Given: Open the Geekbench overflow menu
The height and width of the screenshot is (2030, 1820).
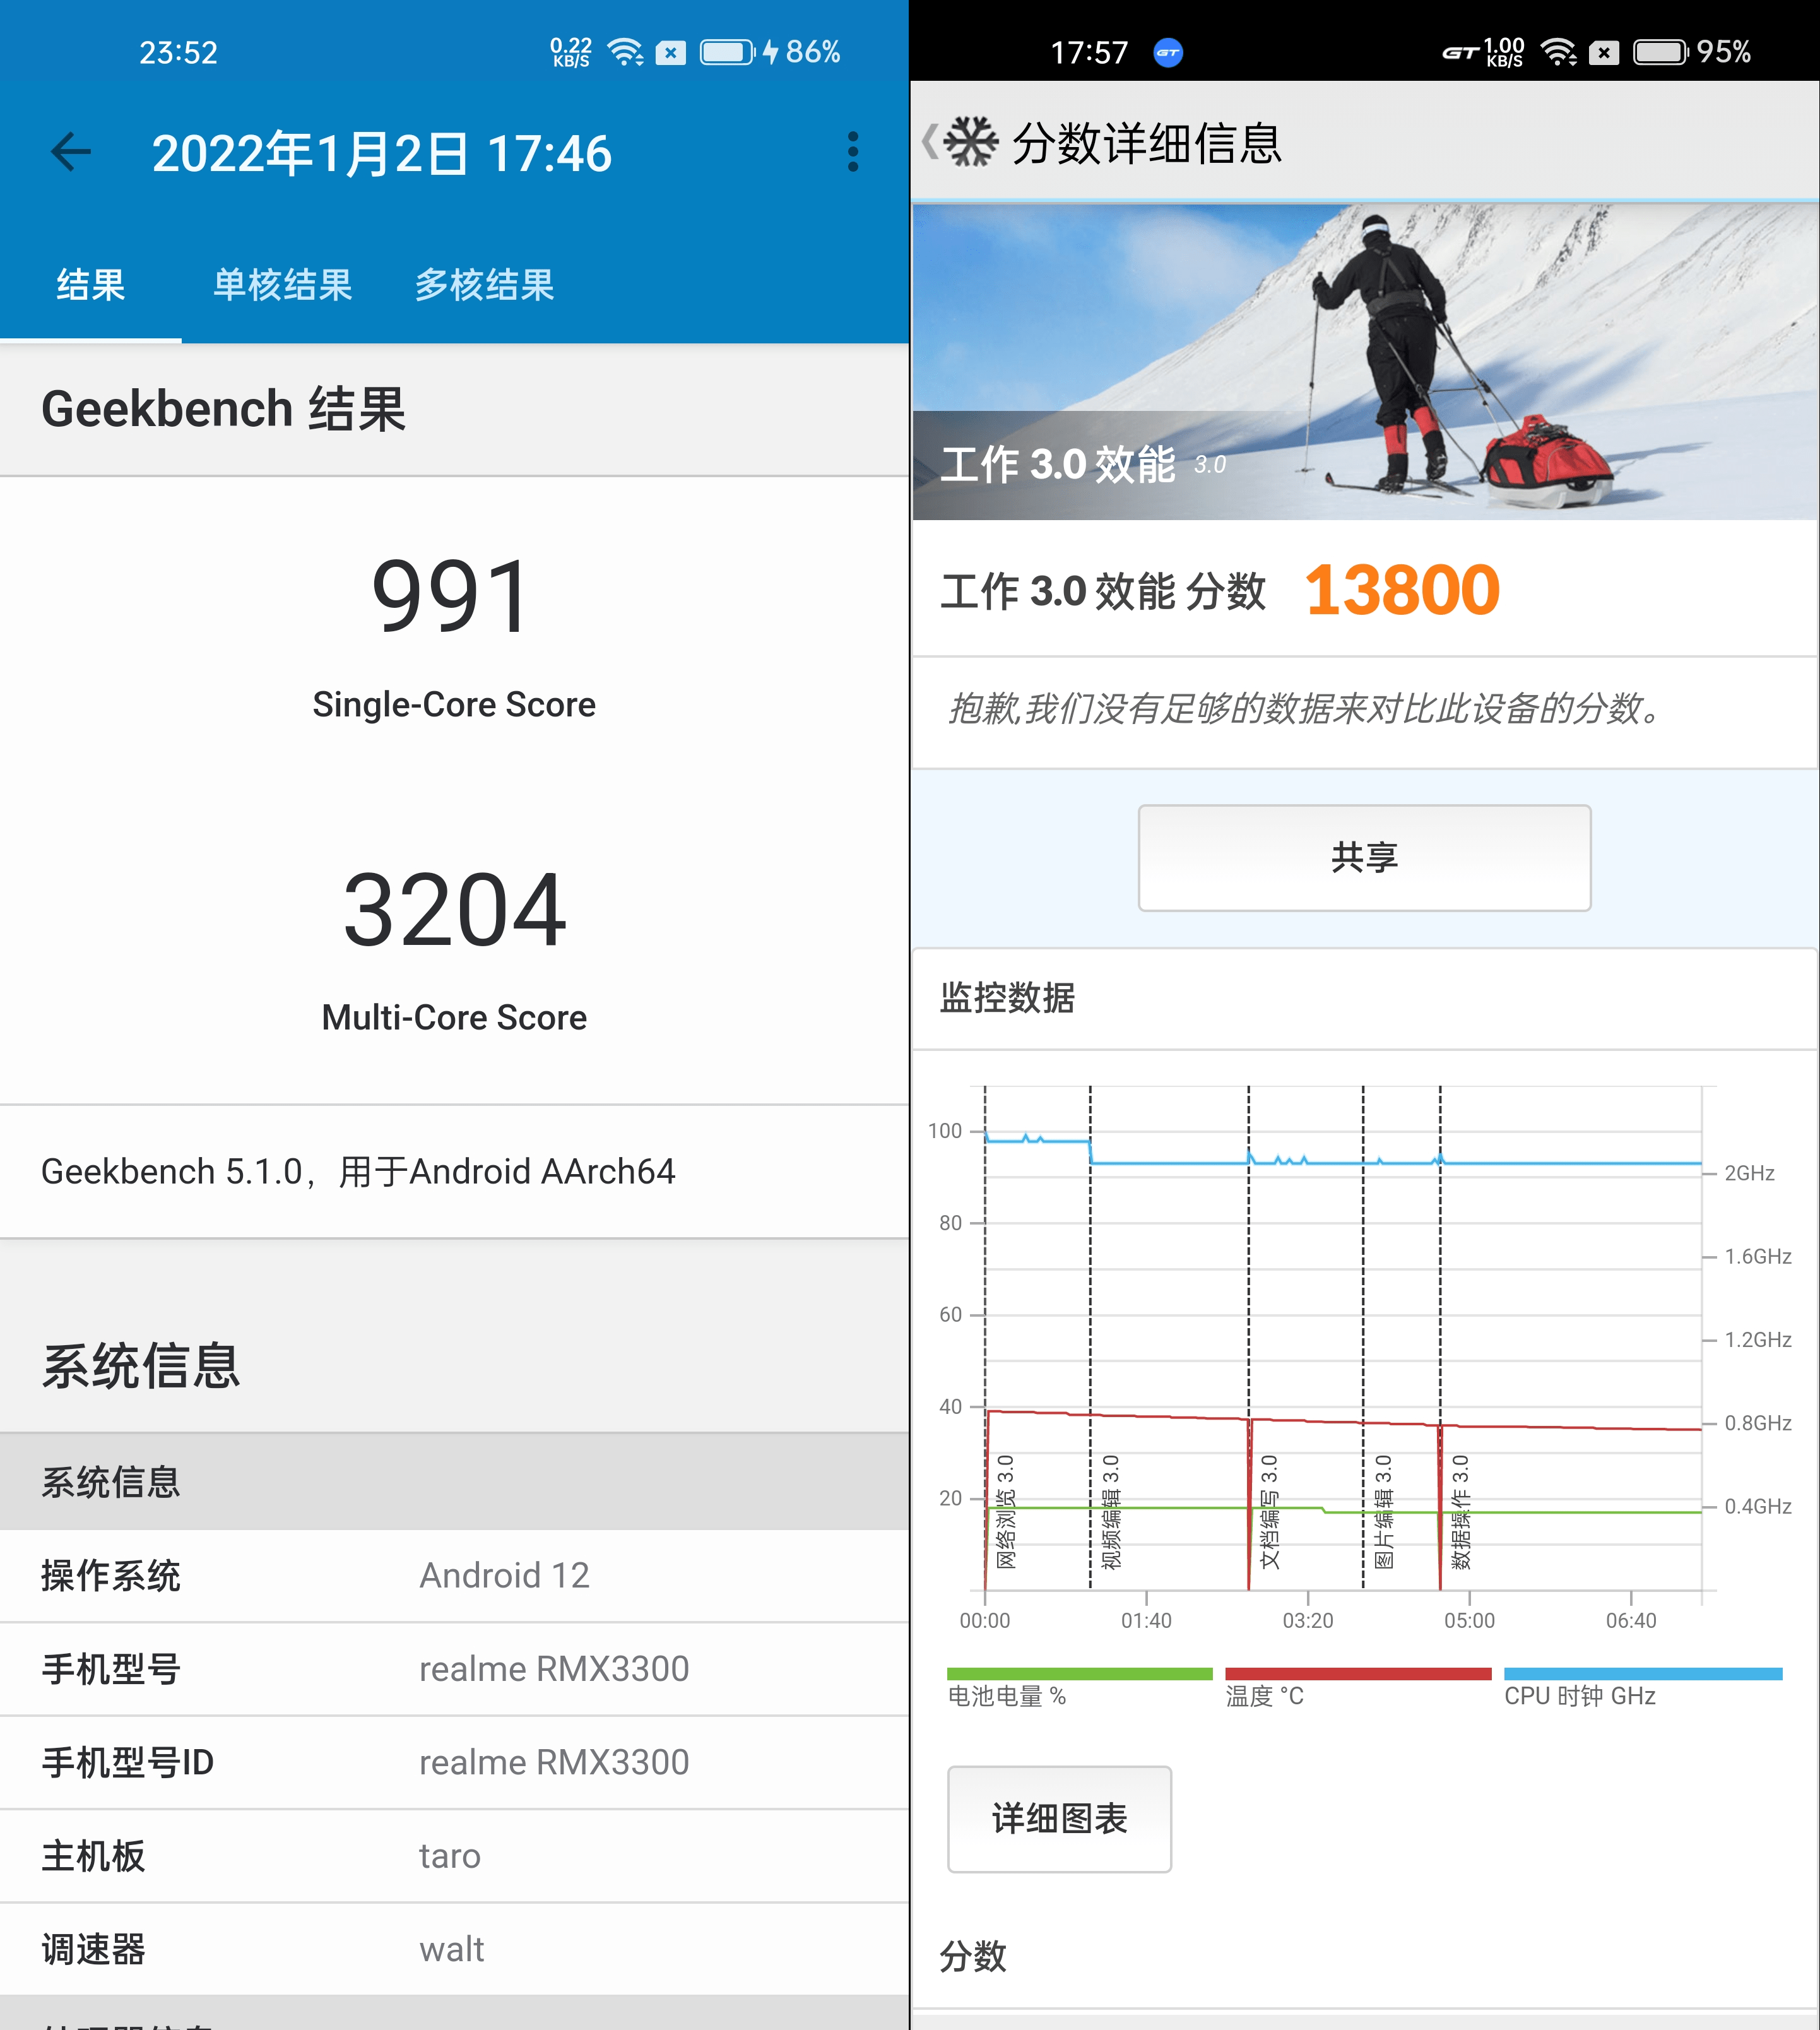Looking at the screenshot, I should (852, 152).
